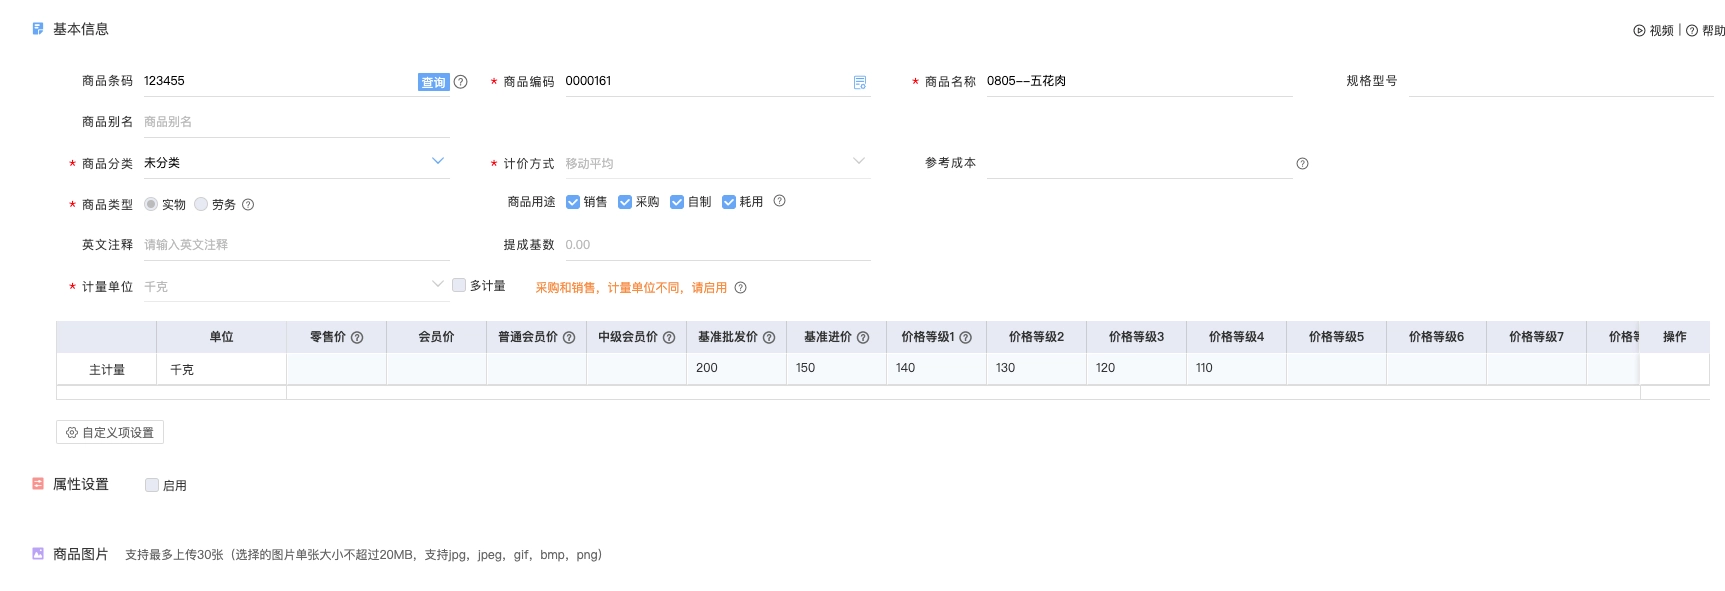
Task: Click the 参考成本 help question icon
Action: [x=1302, y=164]
